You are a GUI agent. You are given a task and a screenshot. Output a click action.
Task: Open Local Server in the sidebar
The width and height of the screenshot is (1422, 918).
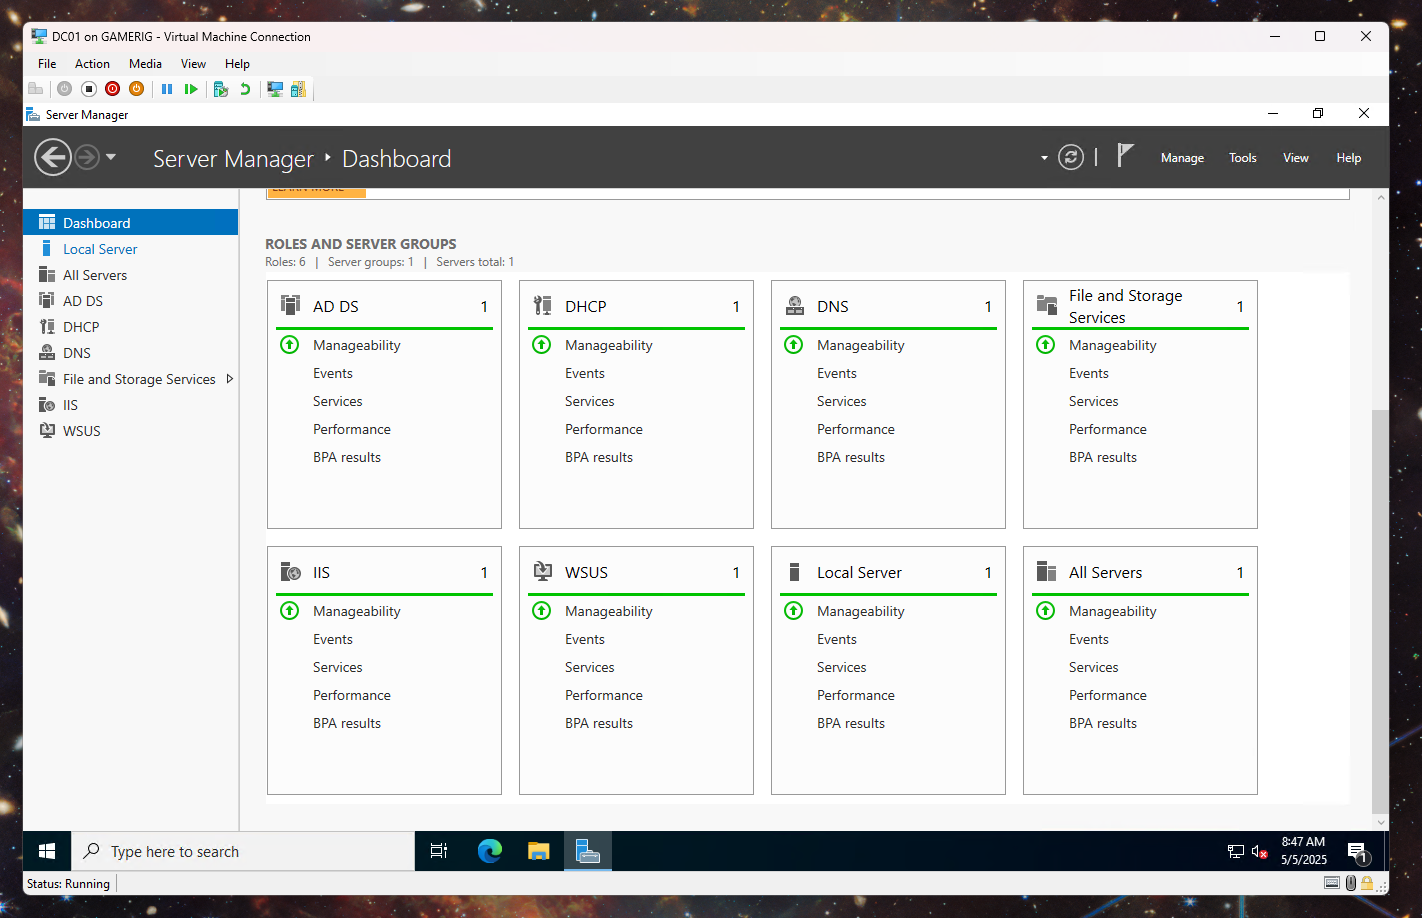point(130,249)
